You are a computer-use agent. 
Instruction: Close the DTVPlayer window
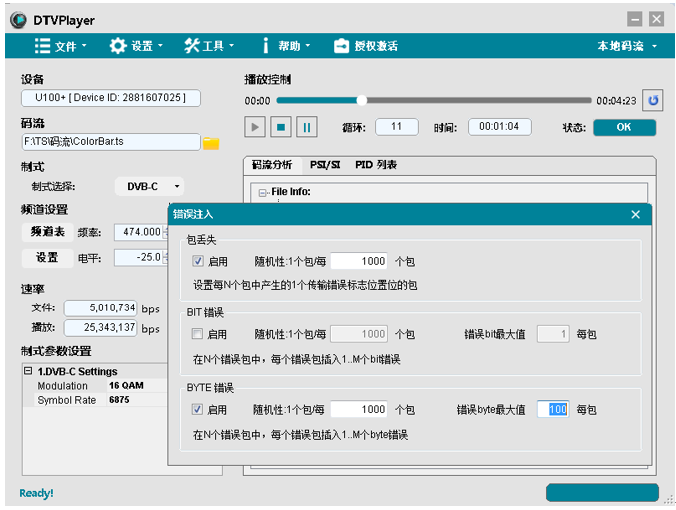coord(657,19)
